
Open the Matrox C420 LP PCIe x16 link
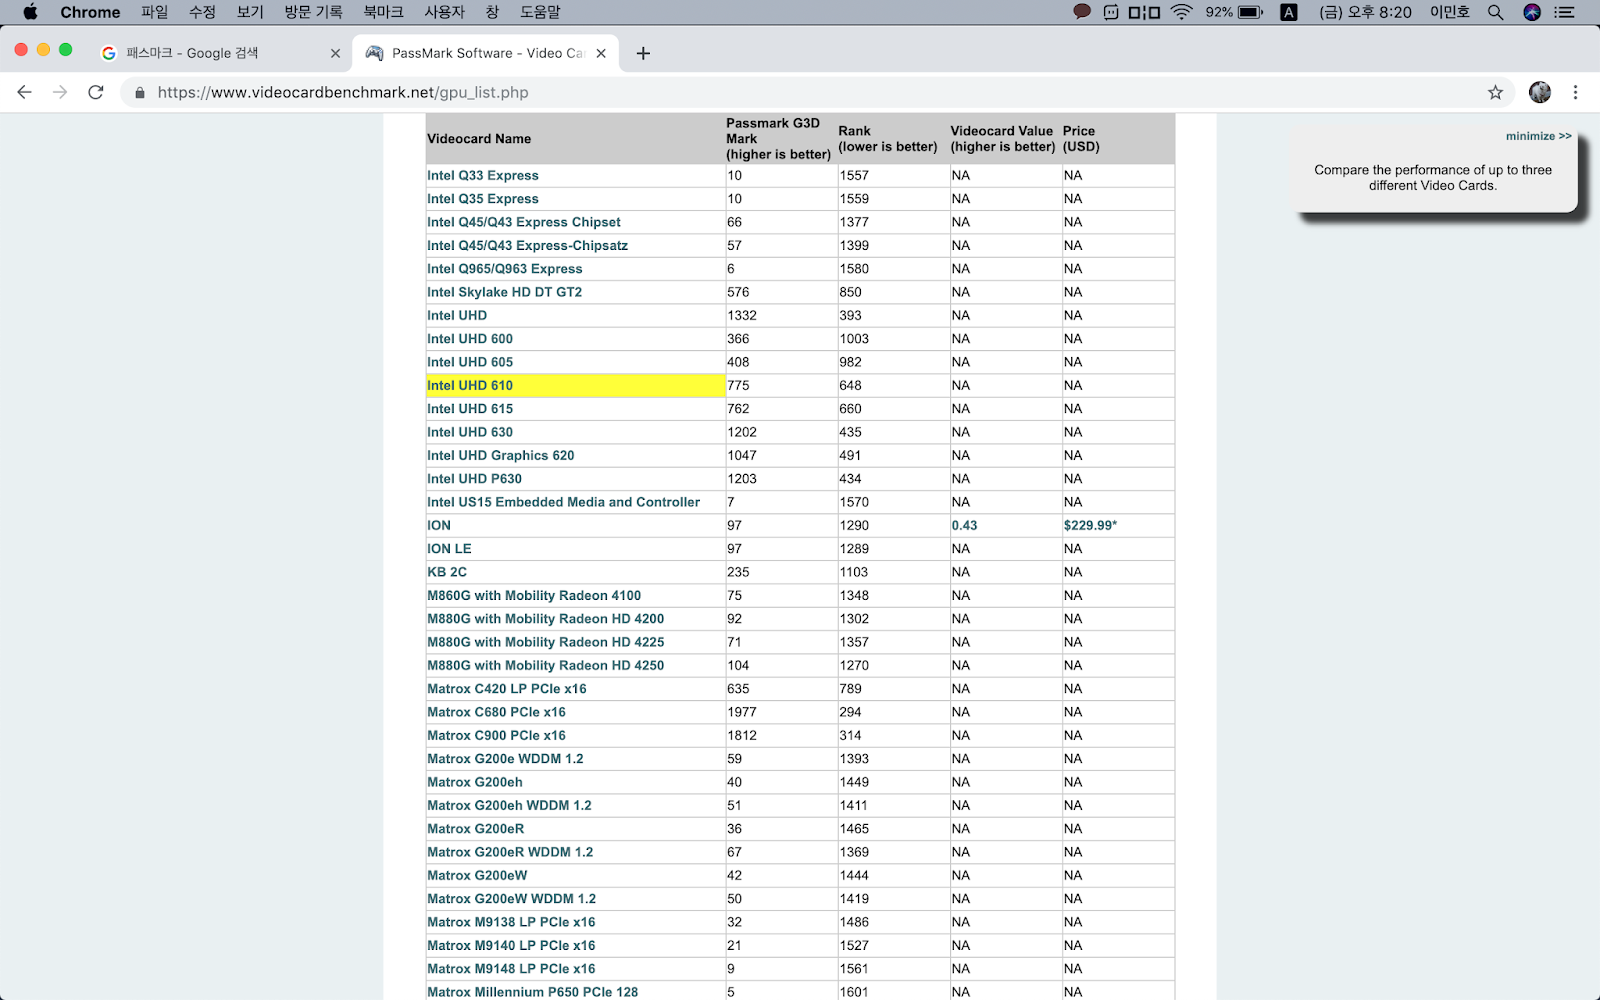click(507, 689)
